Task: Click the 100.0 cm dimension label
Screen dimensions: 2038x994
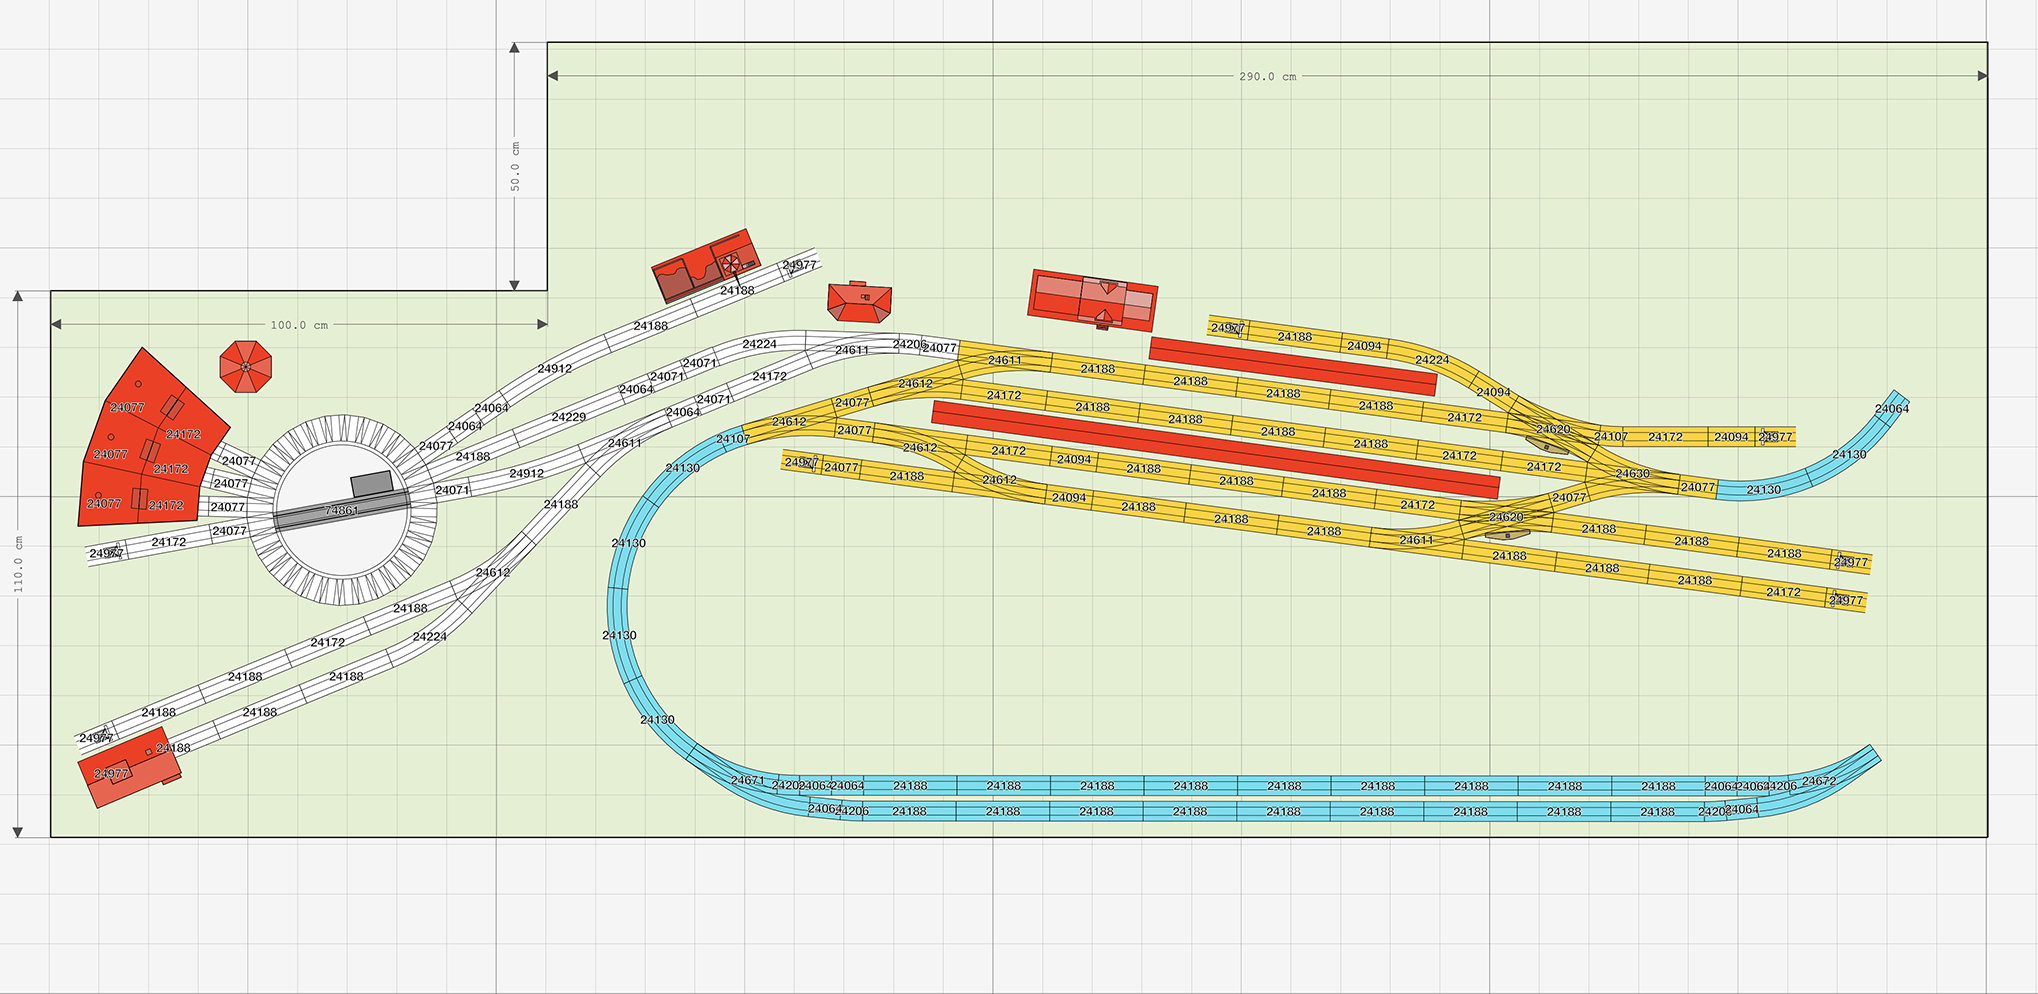Action: [299, 325]
